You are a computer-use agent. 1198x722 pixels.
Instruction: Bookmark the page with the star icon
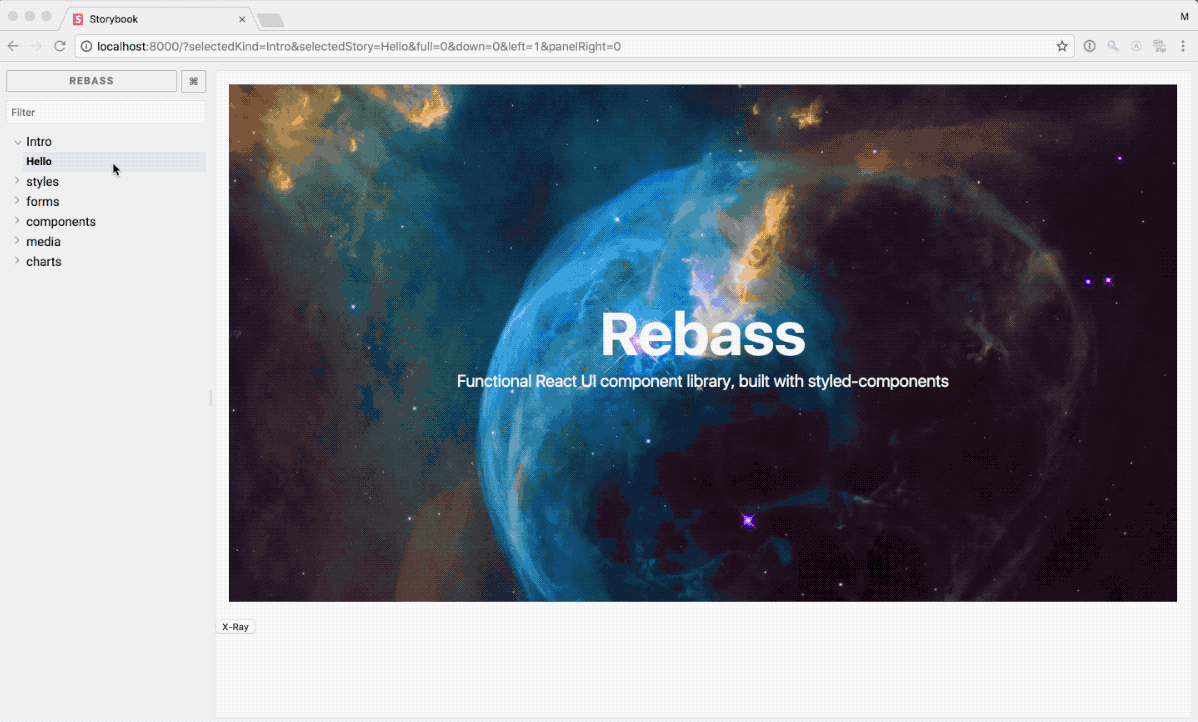(1062, 47)
